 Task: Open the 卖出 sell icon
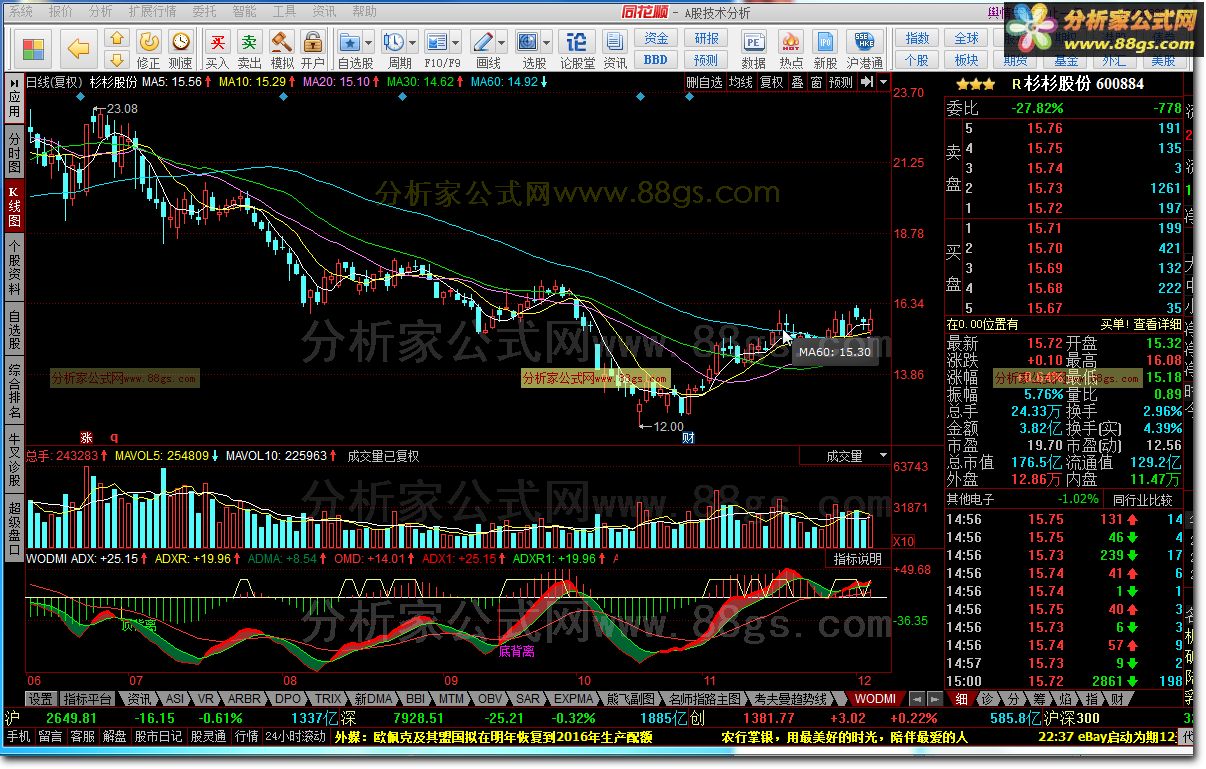click(x=250, y=42)
